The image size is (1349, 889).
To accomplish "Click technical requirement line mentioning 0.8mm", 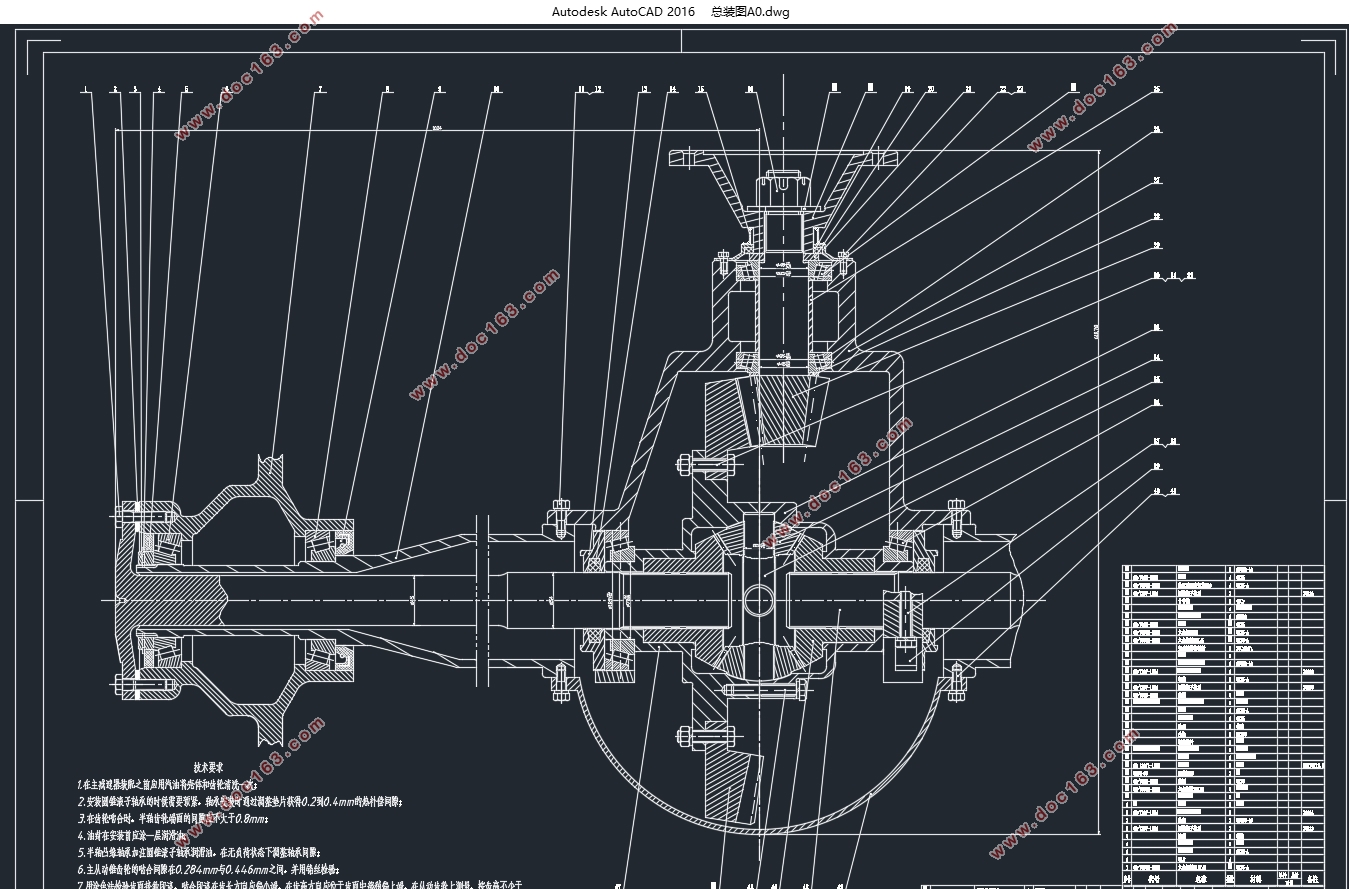I will [175, 818].
